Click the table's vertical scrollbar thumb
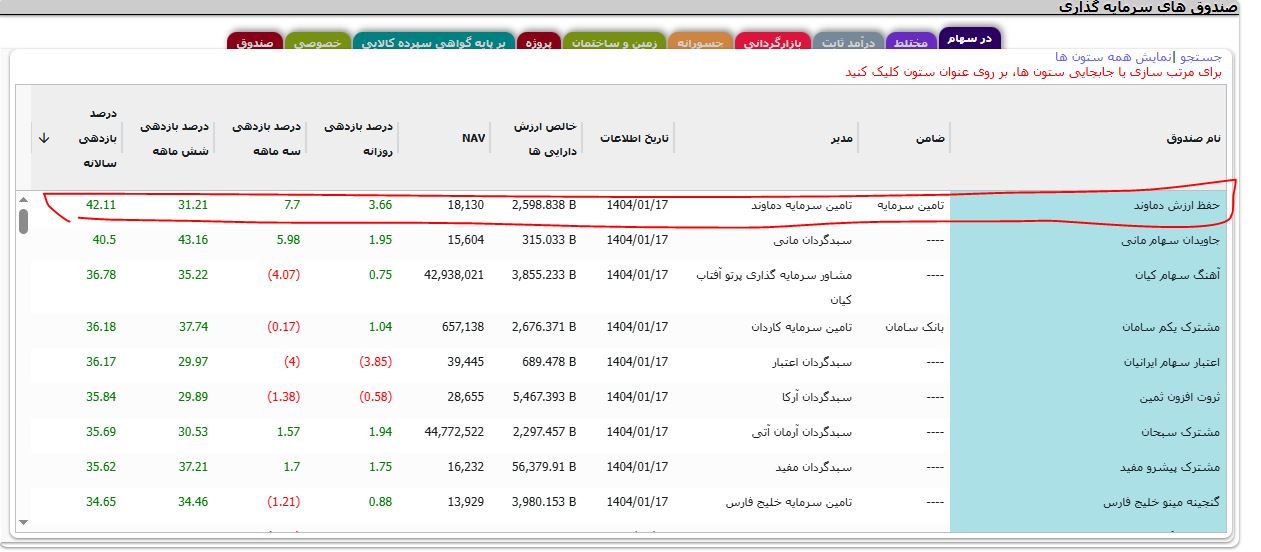The width and height of the screenshot is (1261, 552). pos(23,221)
